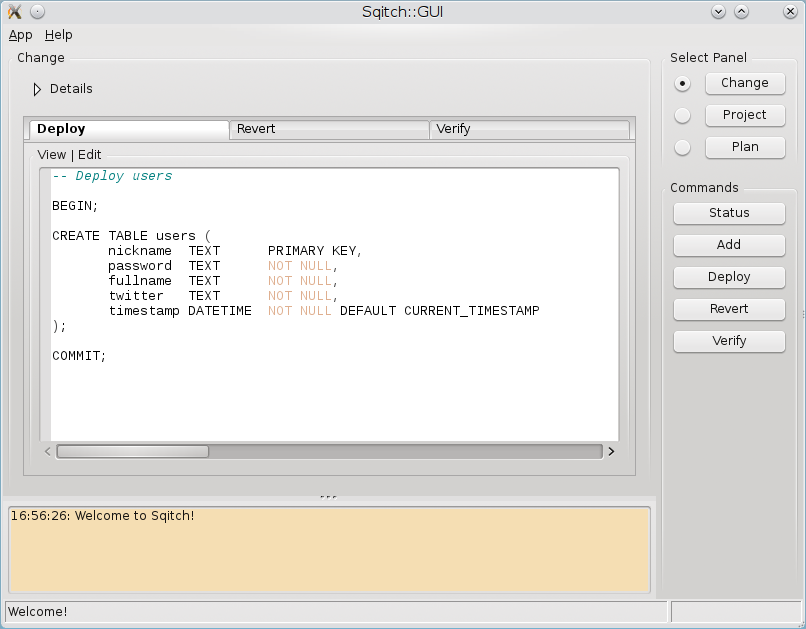
Task: Select the Project panel radio button
Action: [x=682, y=115]
